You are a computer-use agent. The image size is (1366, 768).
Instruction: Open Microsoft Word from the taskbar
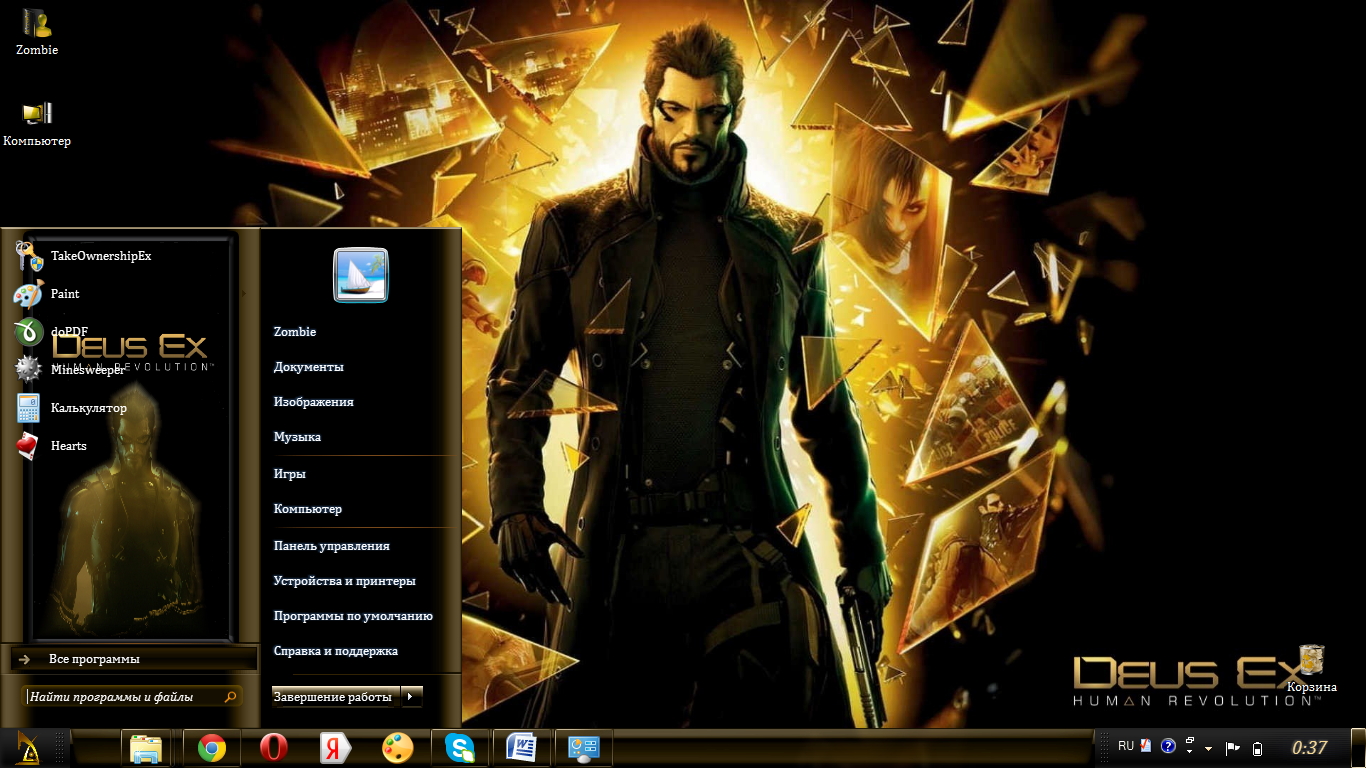click(522, 748)
